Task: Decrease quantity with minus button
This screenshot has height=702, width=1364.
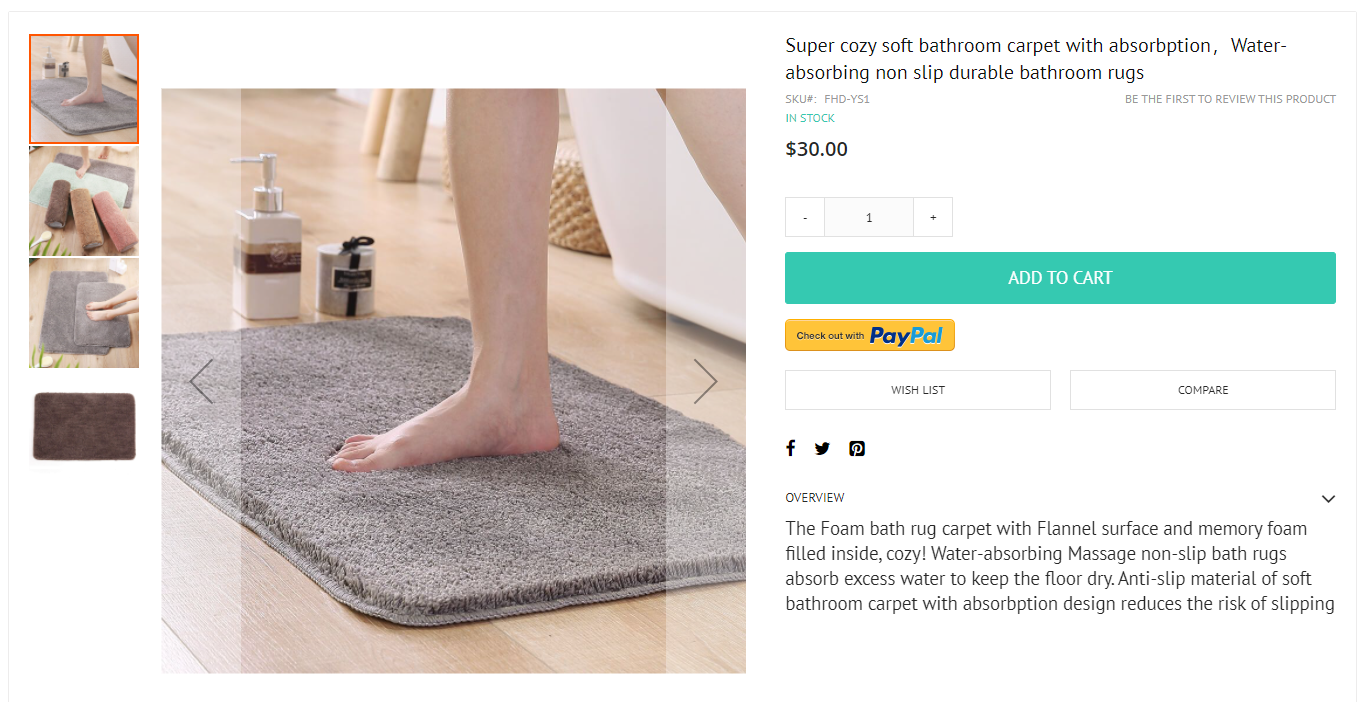Action: 805,217
